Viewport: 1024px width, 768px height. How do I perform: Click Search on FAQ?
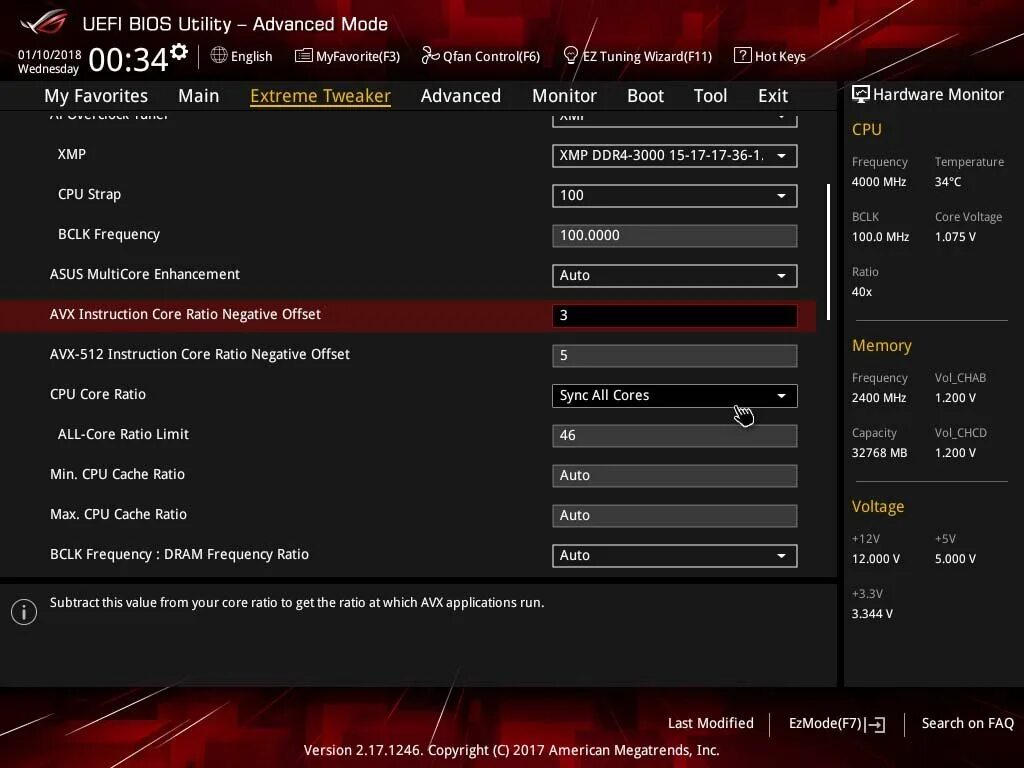click(x=967, y=723)
